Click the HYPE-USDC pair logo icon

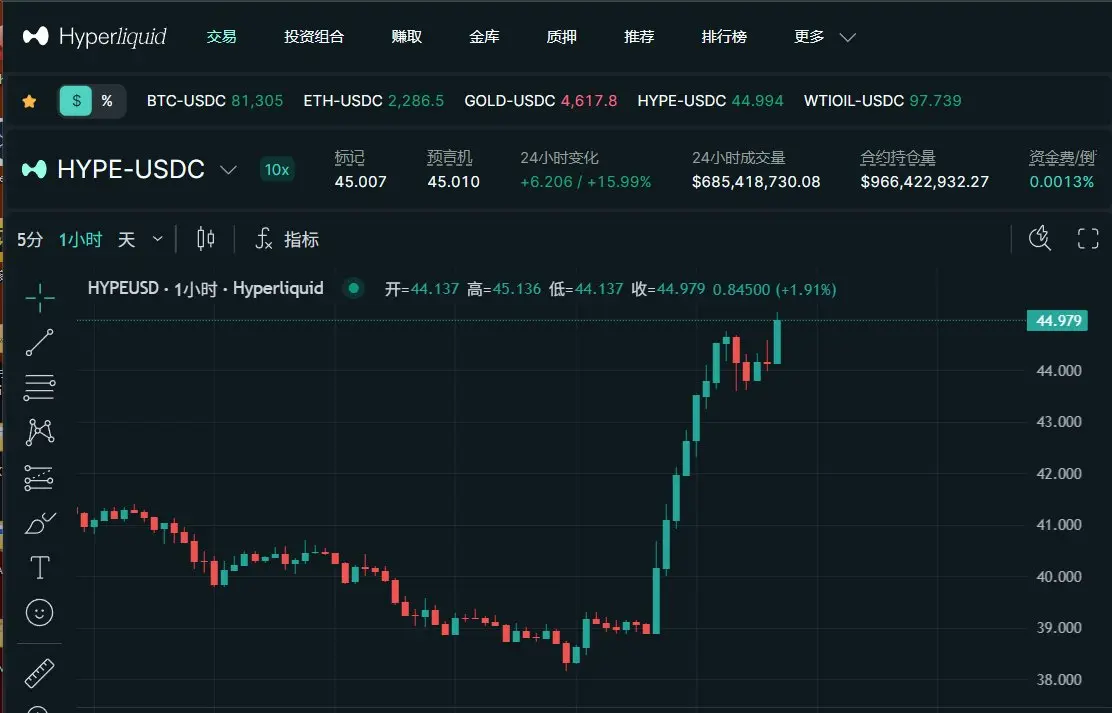tap(34, 170)
